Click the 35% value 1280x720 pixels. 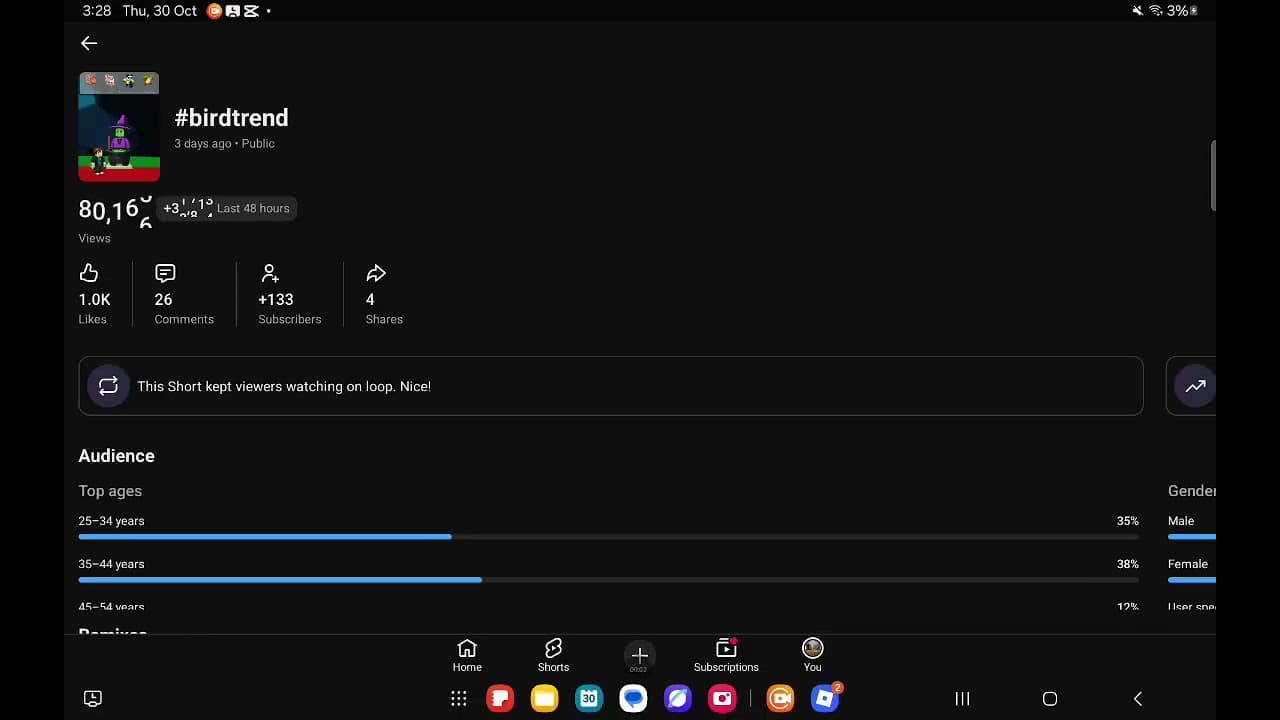[x=1128, y=521]
